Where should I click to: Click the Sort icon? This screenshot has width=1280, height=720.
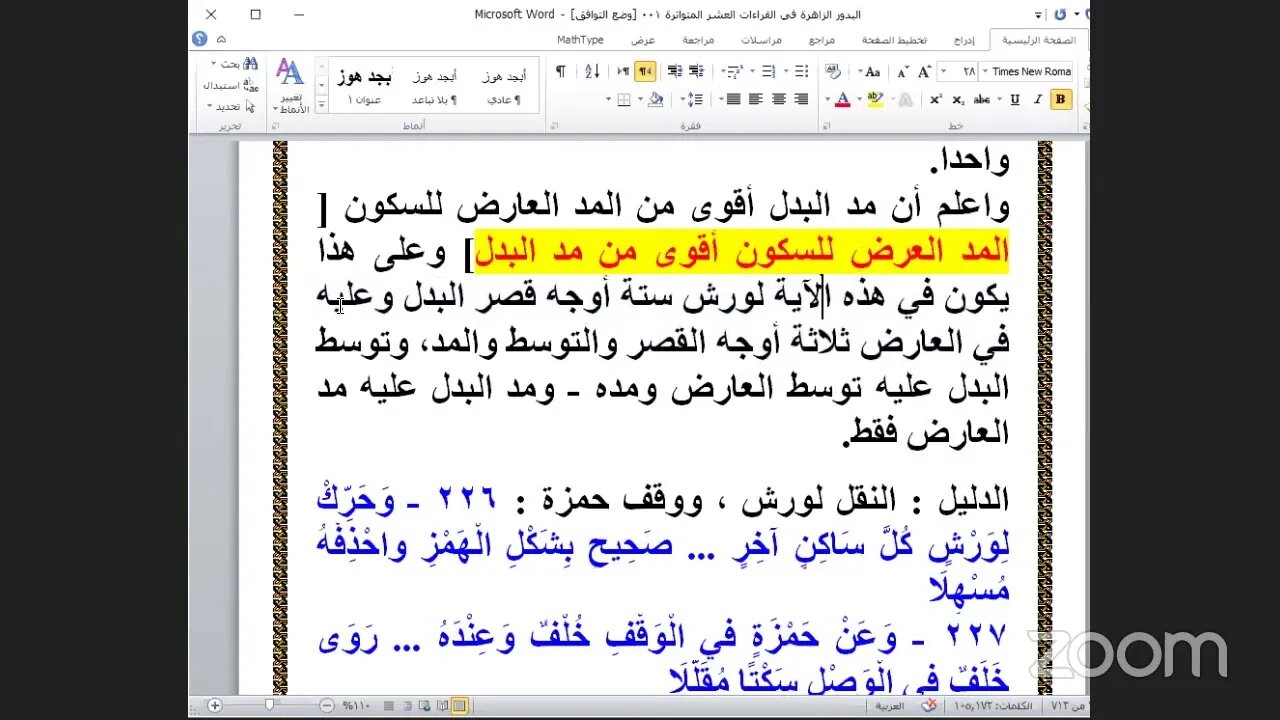pos(592,71)
